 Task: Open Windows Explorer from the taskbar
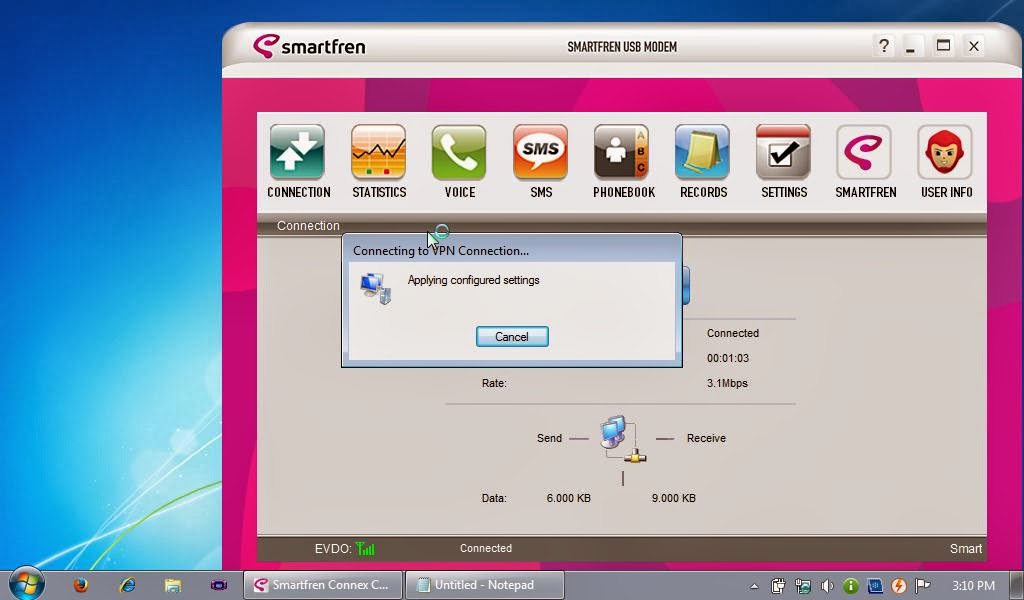[x=172, y=585]
